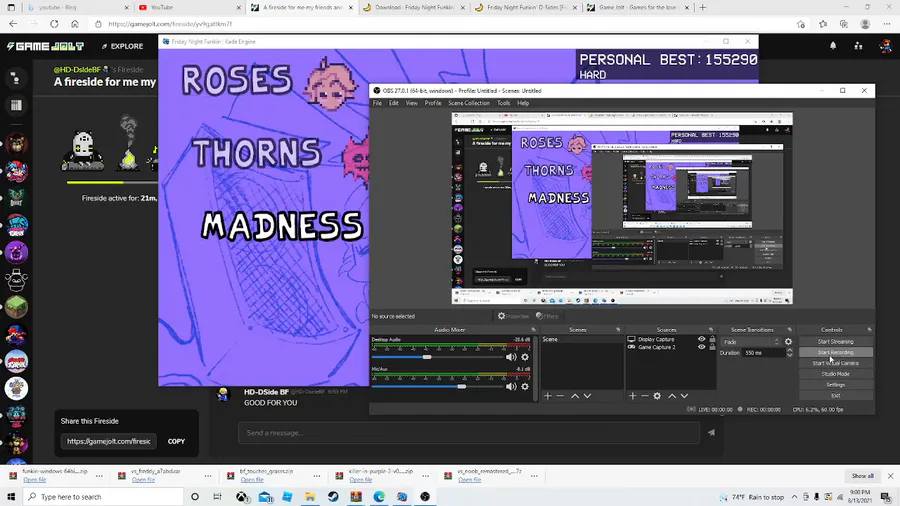The height and width of the screenshot is (506, 900).
Task: Pop out the Audio Mixer dock
Action: tap(533, 330)
